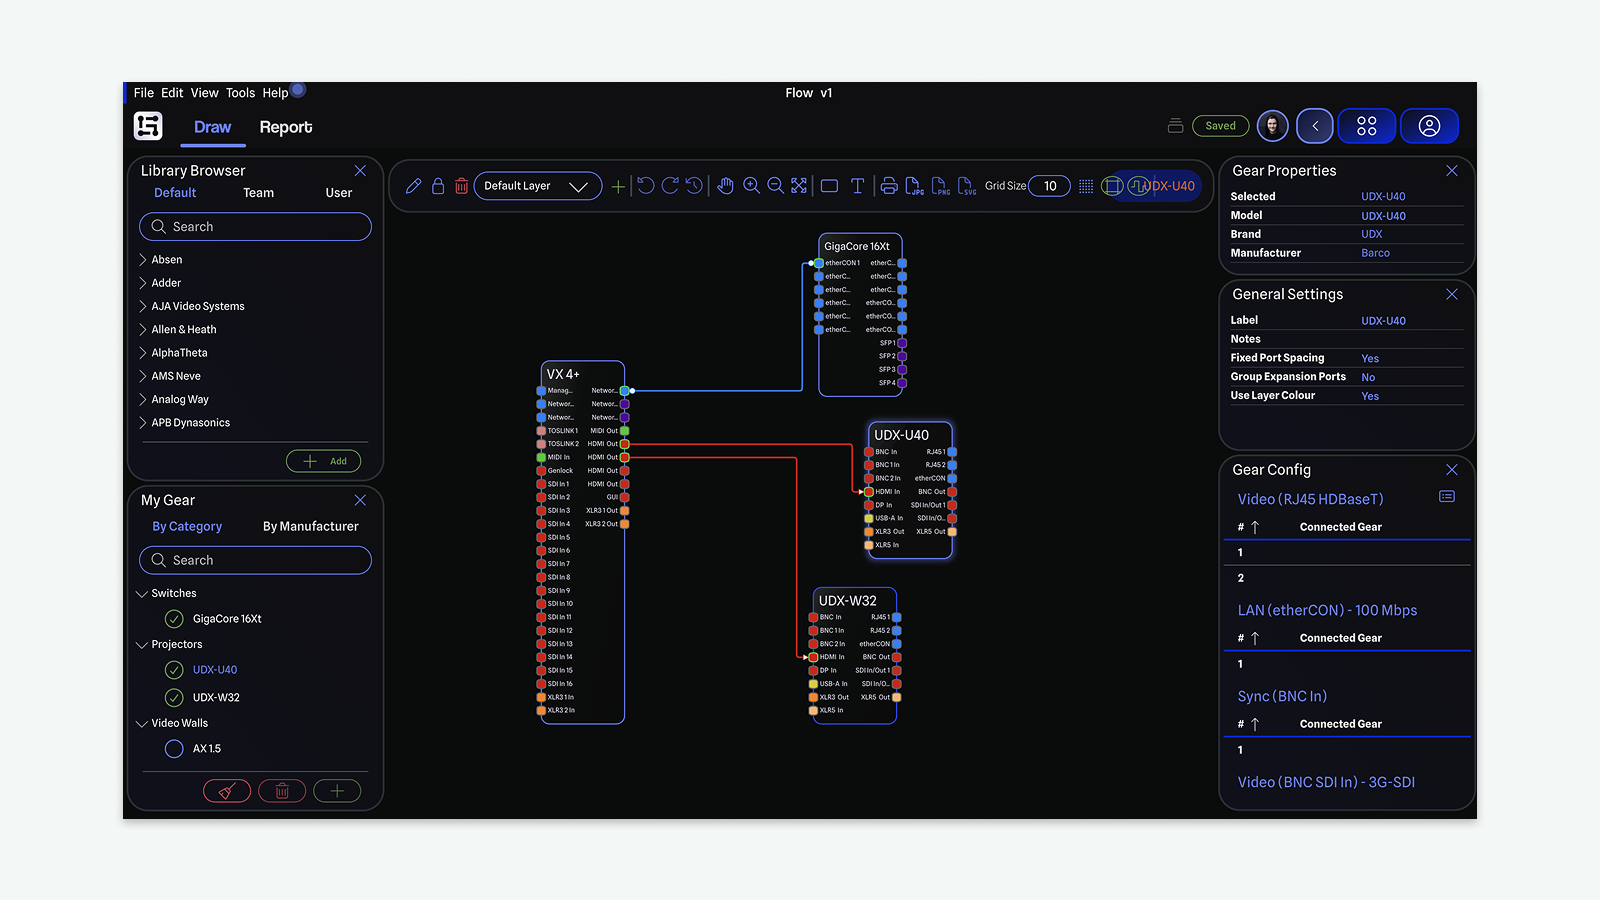Screen dimensions: 1600x900
Task: Expand the AJA Video Systems entry
Action: (x=143, y=306)
